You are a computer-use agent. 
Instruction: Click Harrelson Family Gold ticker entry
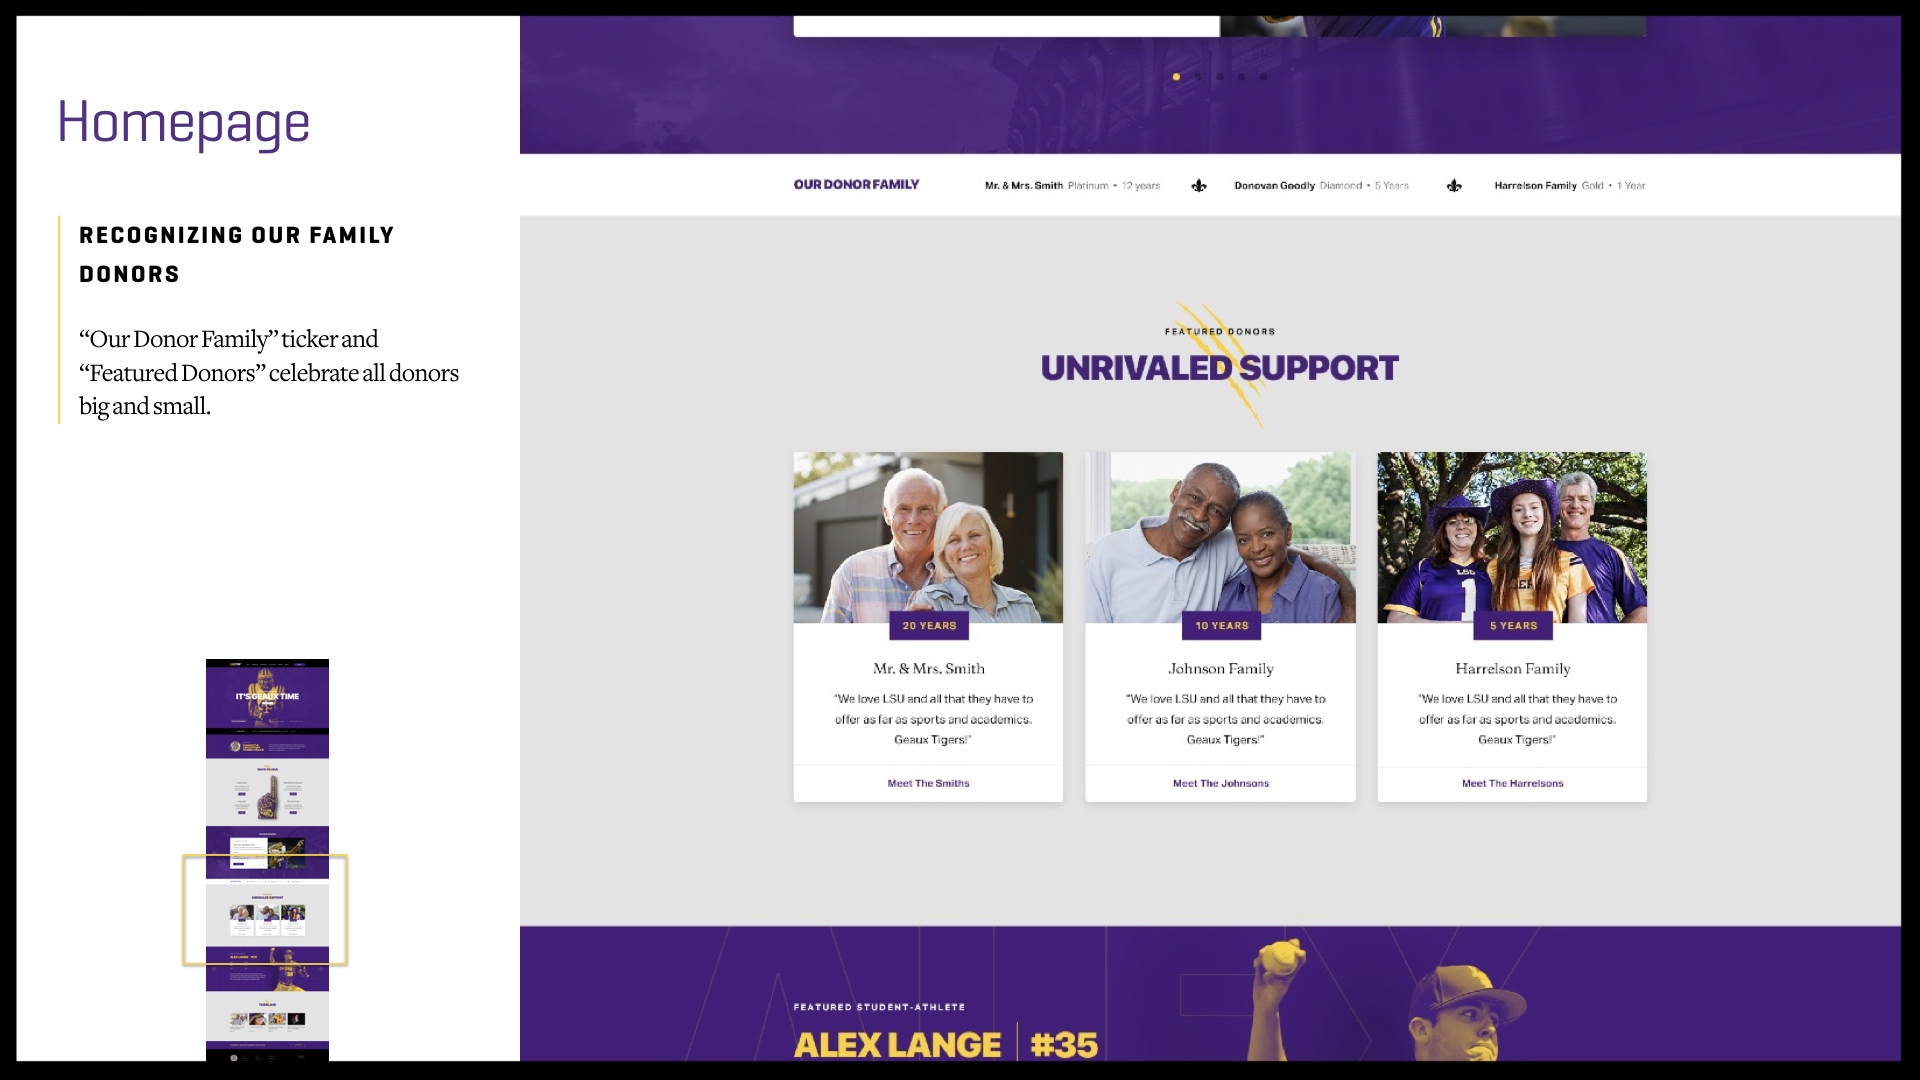pos(1569,186)
